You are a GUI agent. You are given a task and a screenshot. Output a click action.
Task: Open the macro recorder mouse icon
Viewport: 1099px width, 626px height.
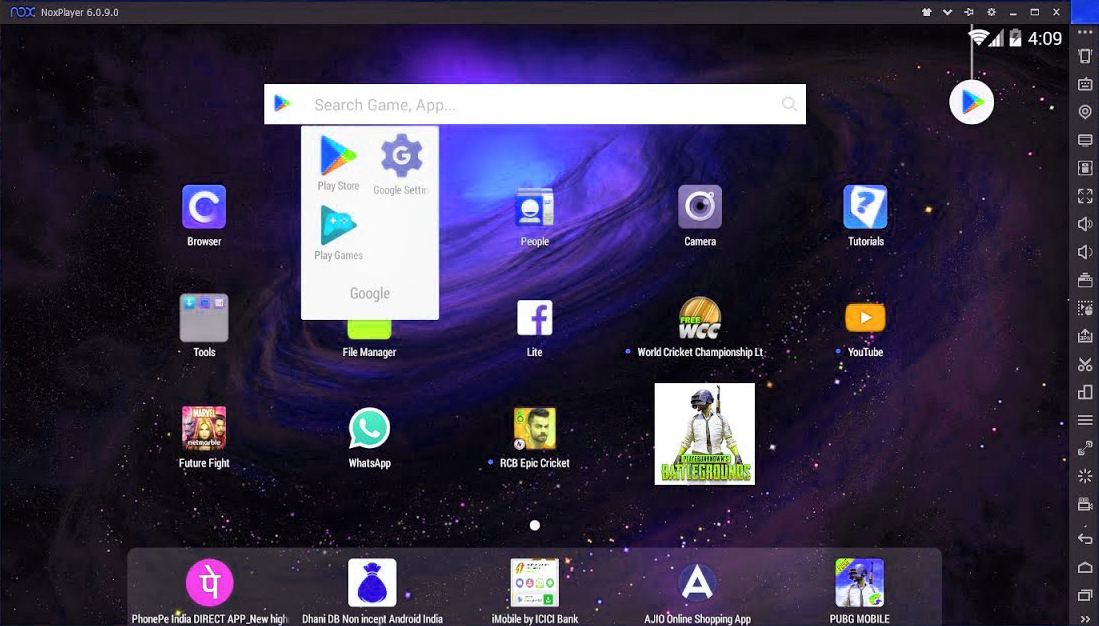click(1085, 308)
